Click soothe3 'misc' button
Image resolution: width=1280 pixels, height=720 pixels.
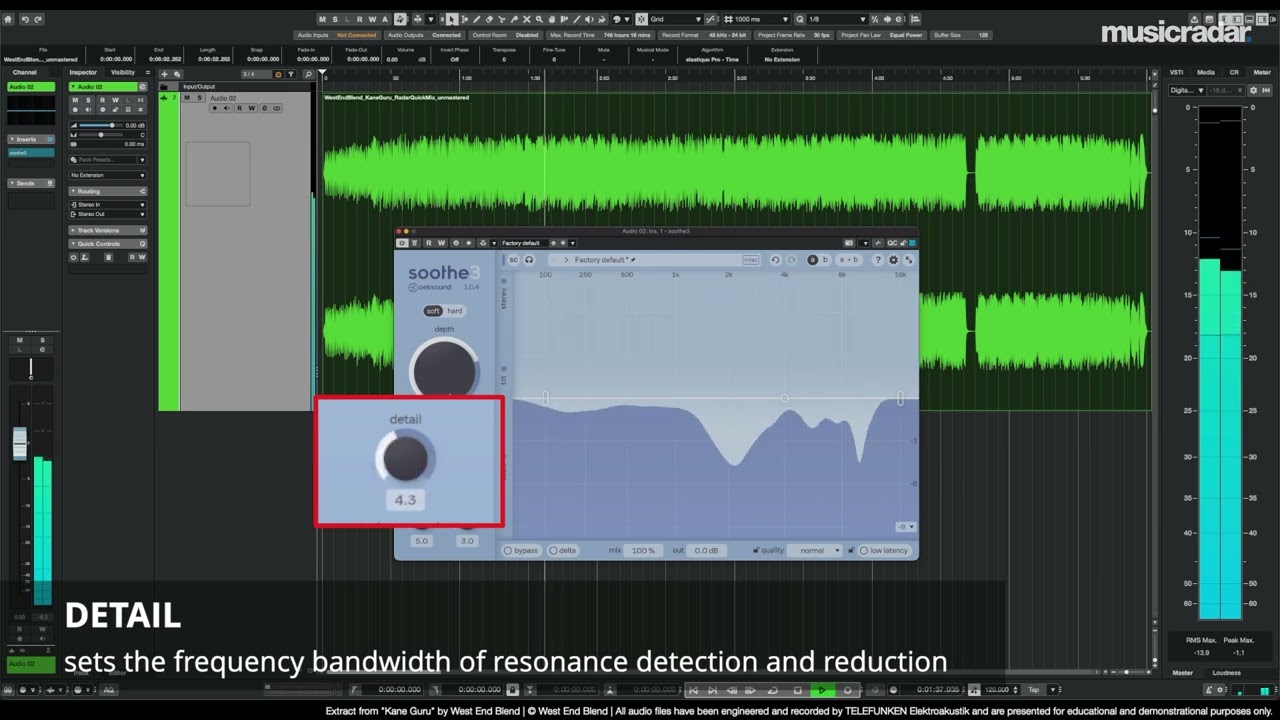click(750, 260)
